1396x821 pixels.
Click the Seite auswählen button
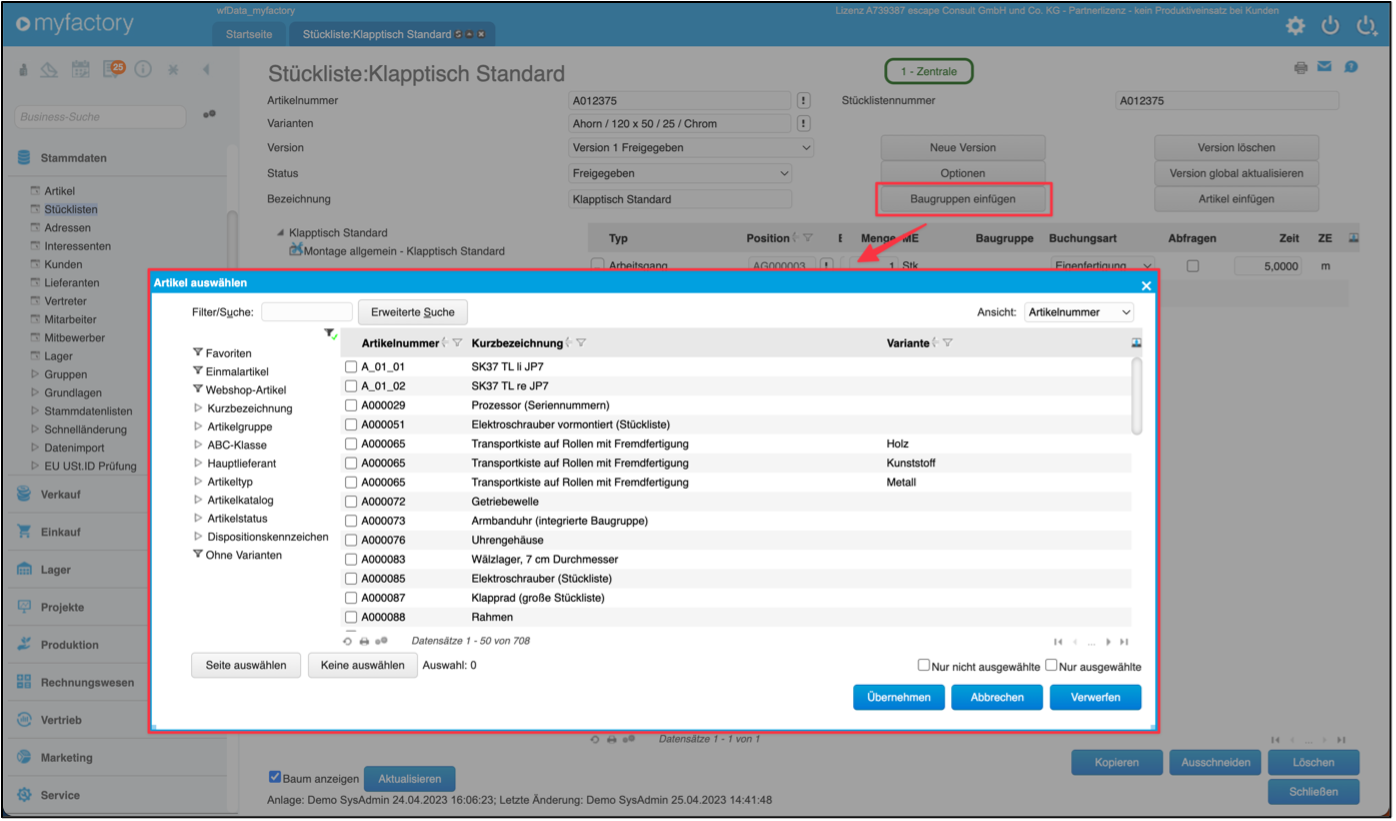(x=246, y=665)
